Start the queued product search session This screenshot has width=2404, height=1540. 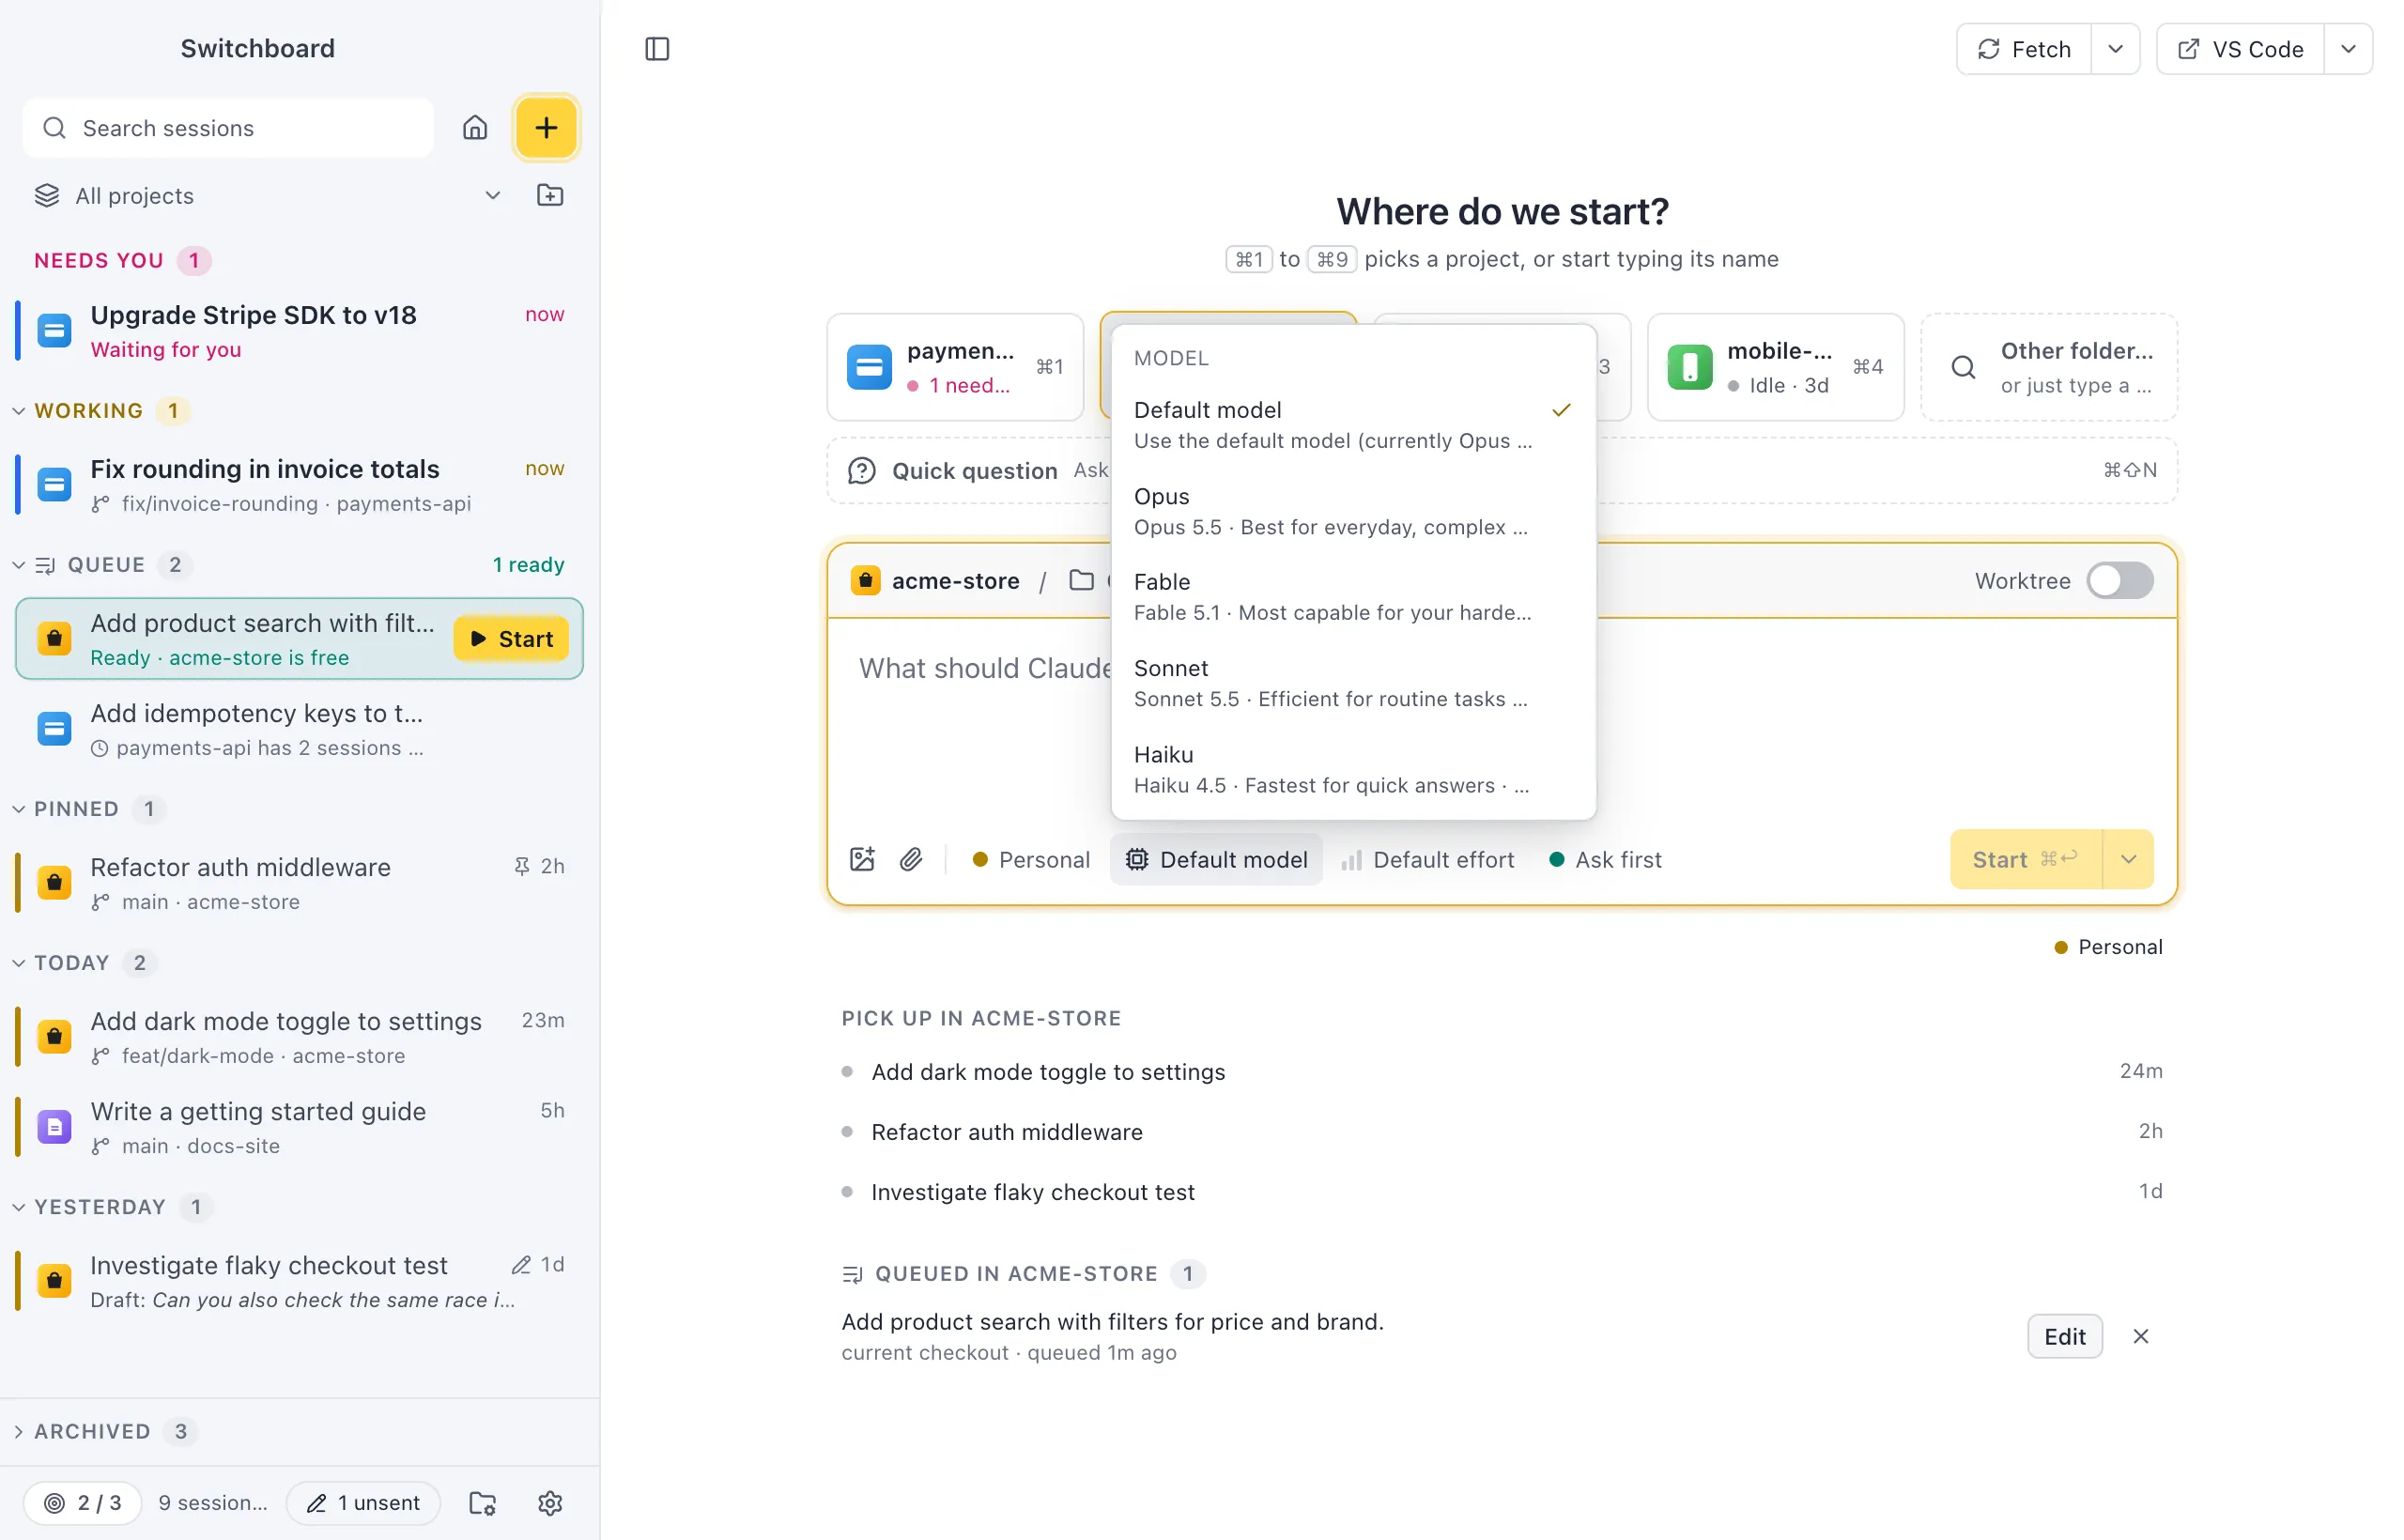(511, 639)
